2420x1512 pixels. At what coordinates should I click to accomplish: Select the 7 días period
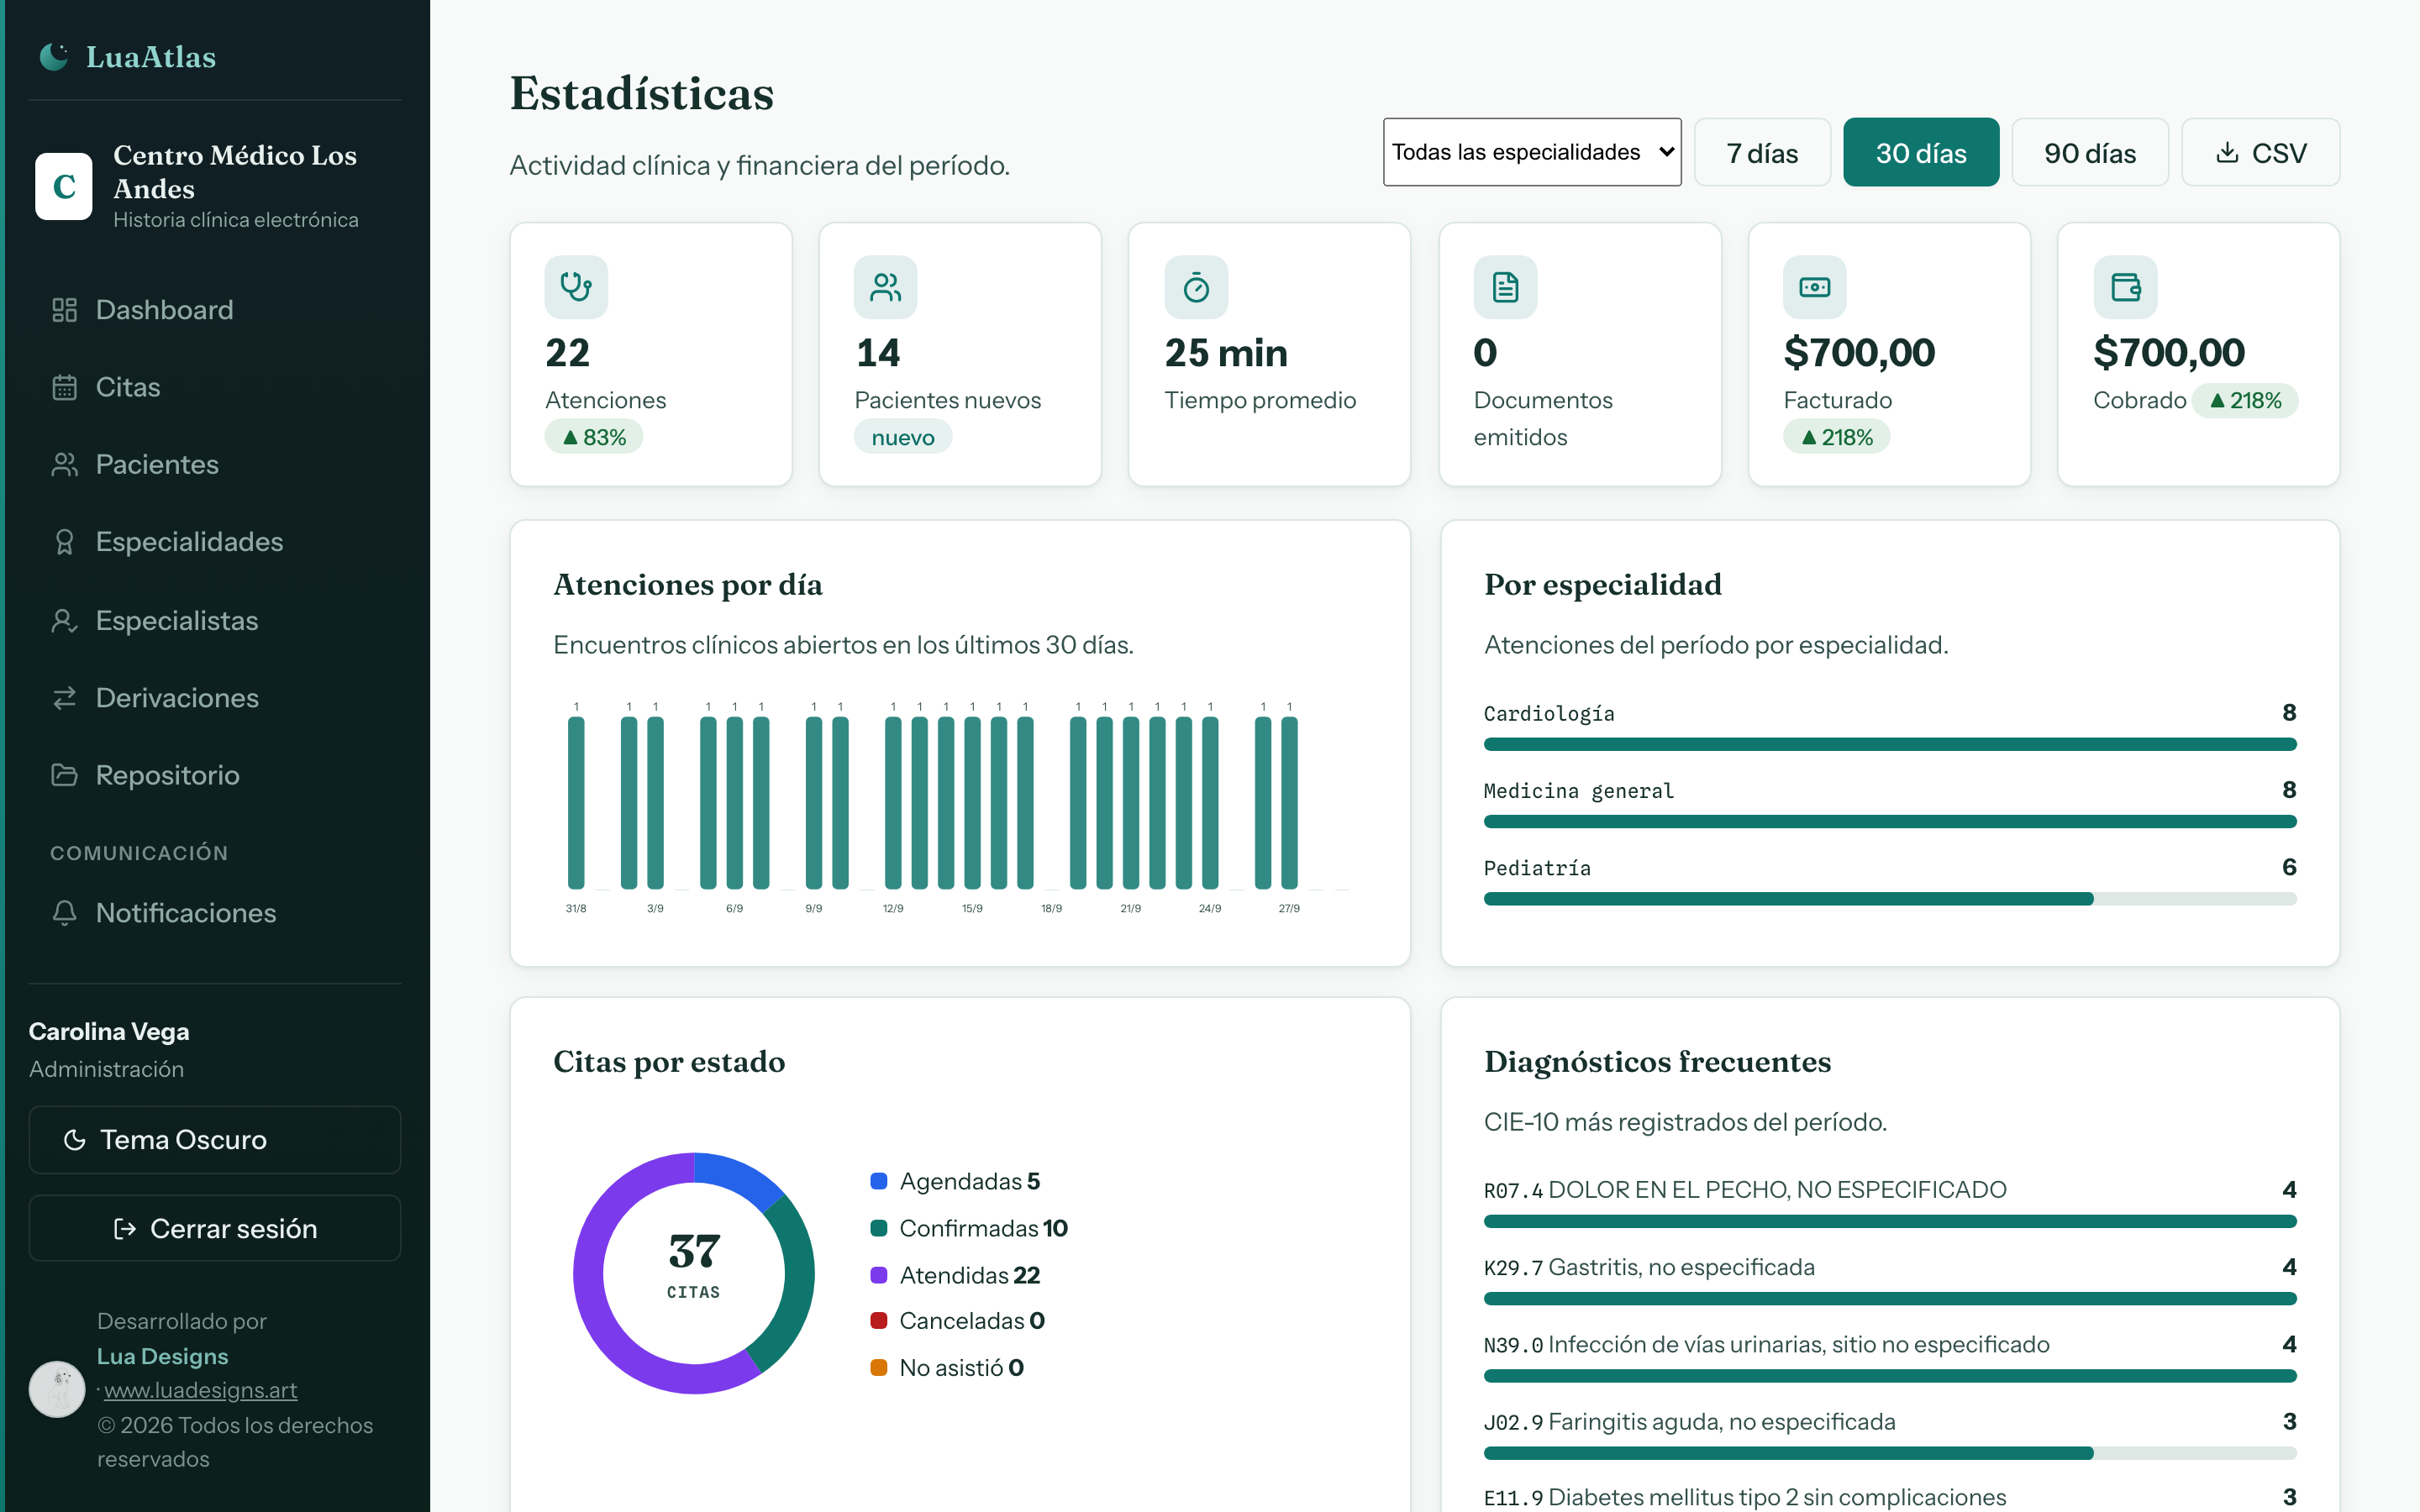[1762, 152]
